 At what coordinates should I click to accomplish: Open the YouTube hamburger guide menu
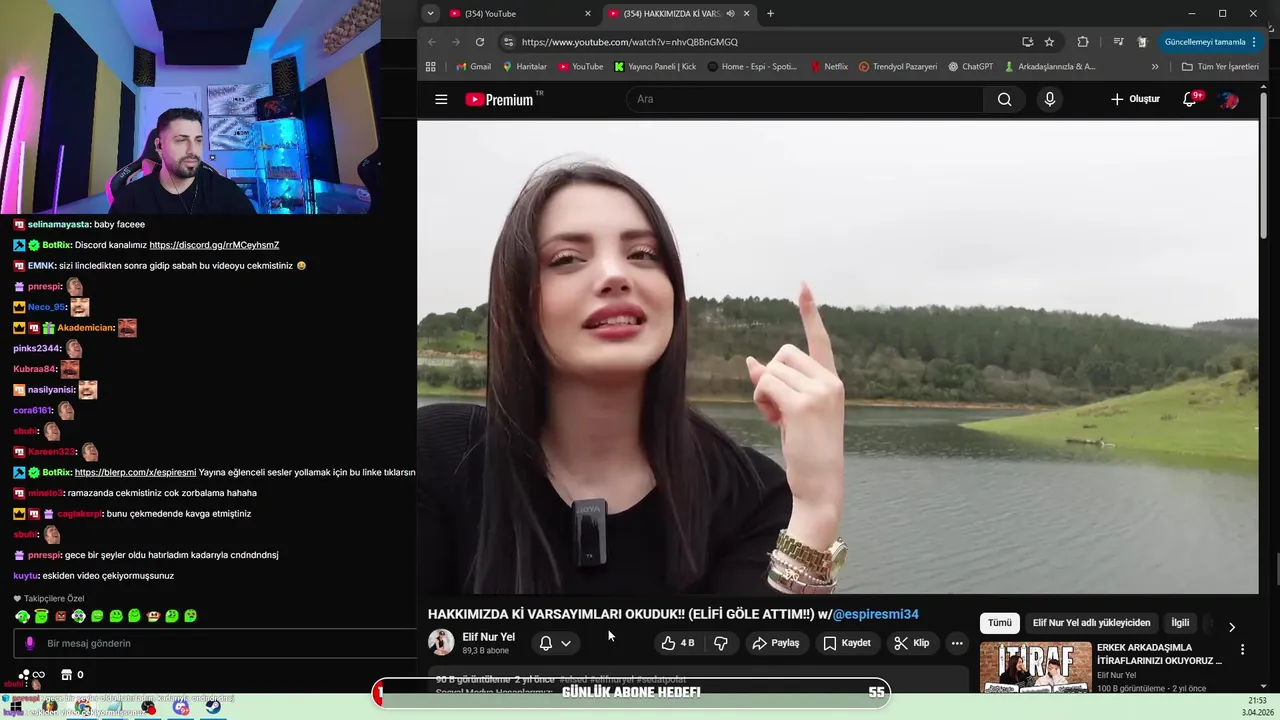coord(441,99)
